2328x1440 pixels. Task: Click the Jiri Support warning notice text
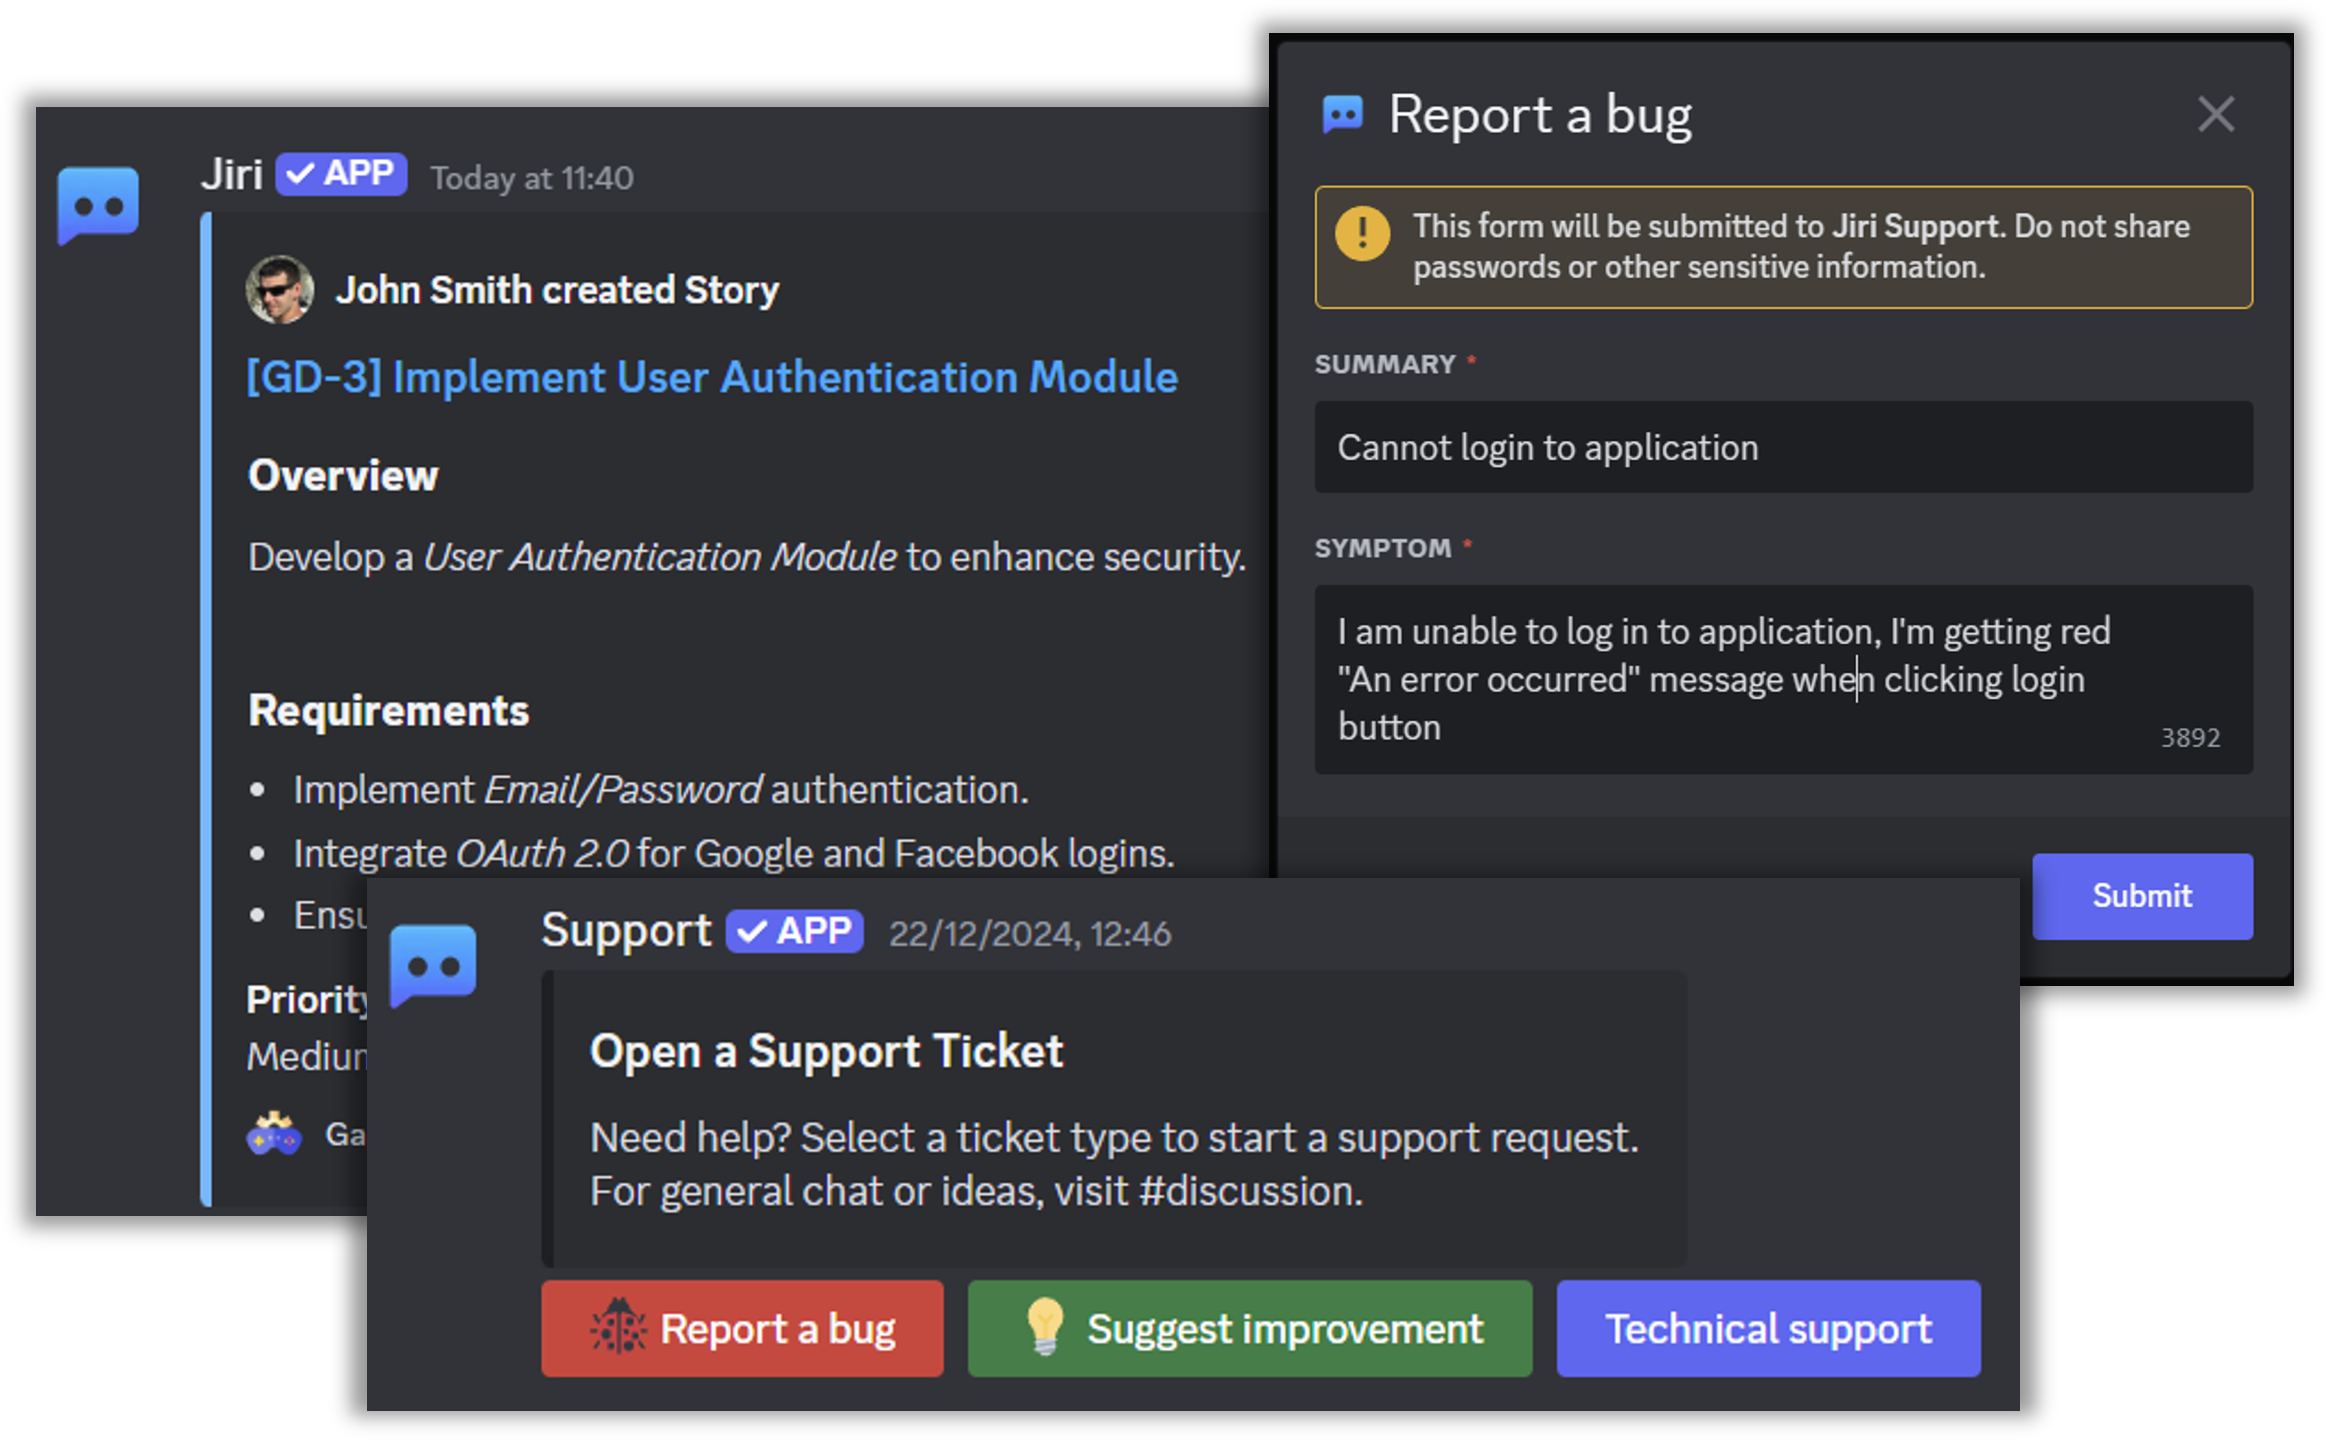tap(1801, 247)
